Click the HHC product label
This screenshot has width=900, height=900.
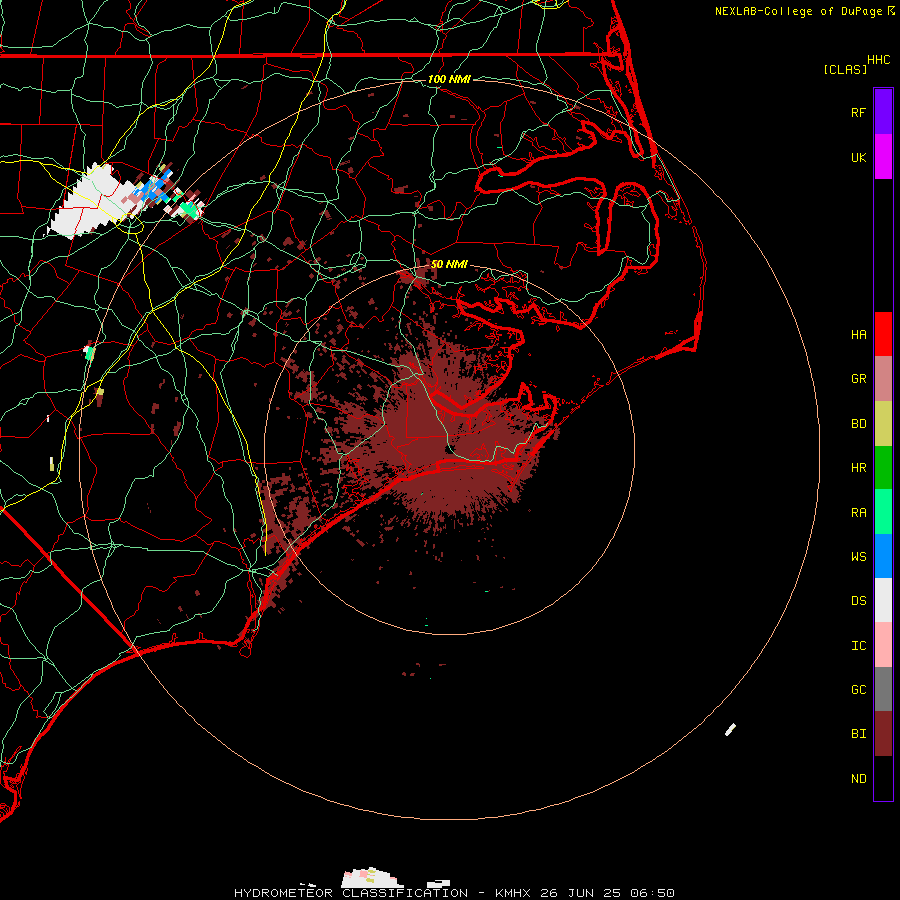coord(878,60)
